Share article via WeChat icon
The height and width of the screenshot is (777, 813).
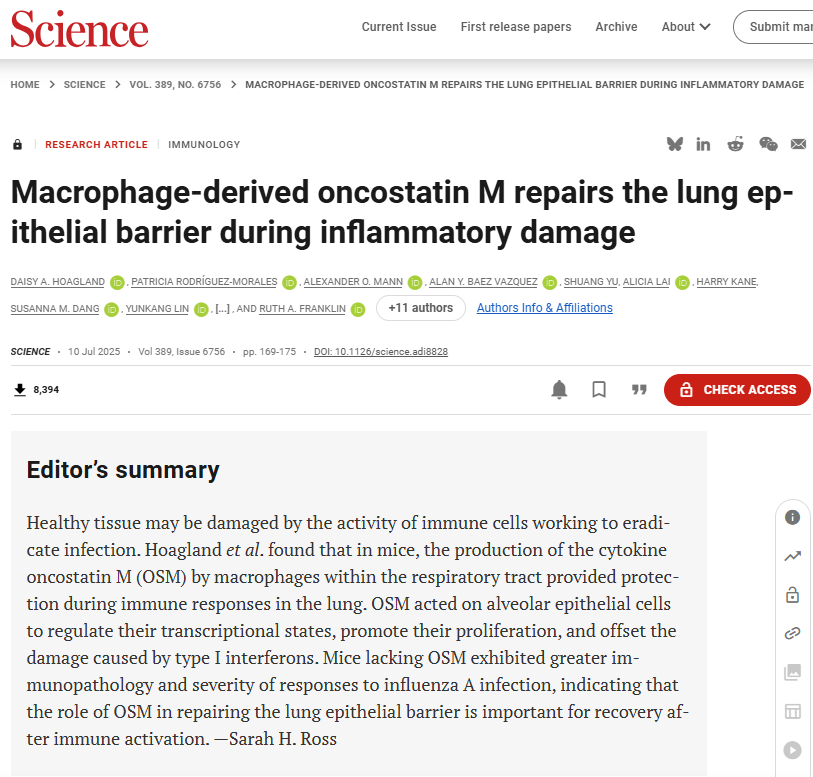[768, 144]
